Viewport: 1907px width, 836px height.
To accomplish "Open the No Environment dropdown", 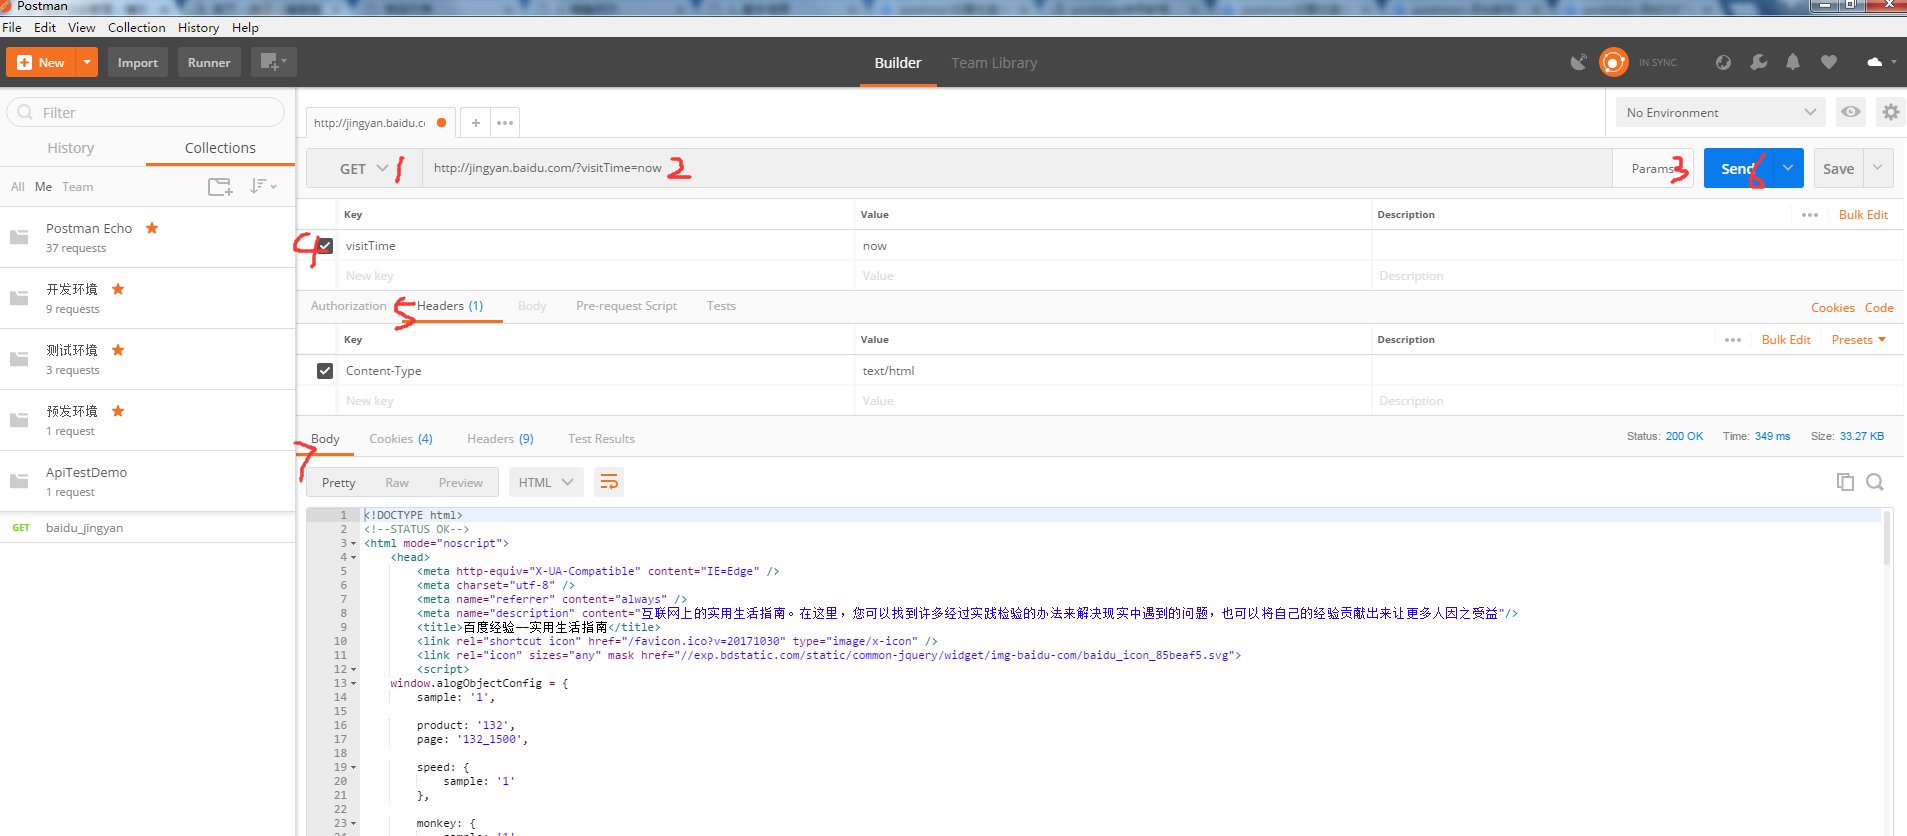I will point(1720,112).
